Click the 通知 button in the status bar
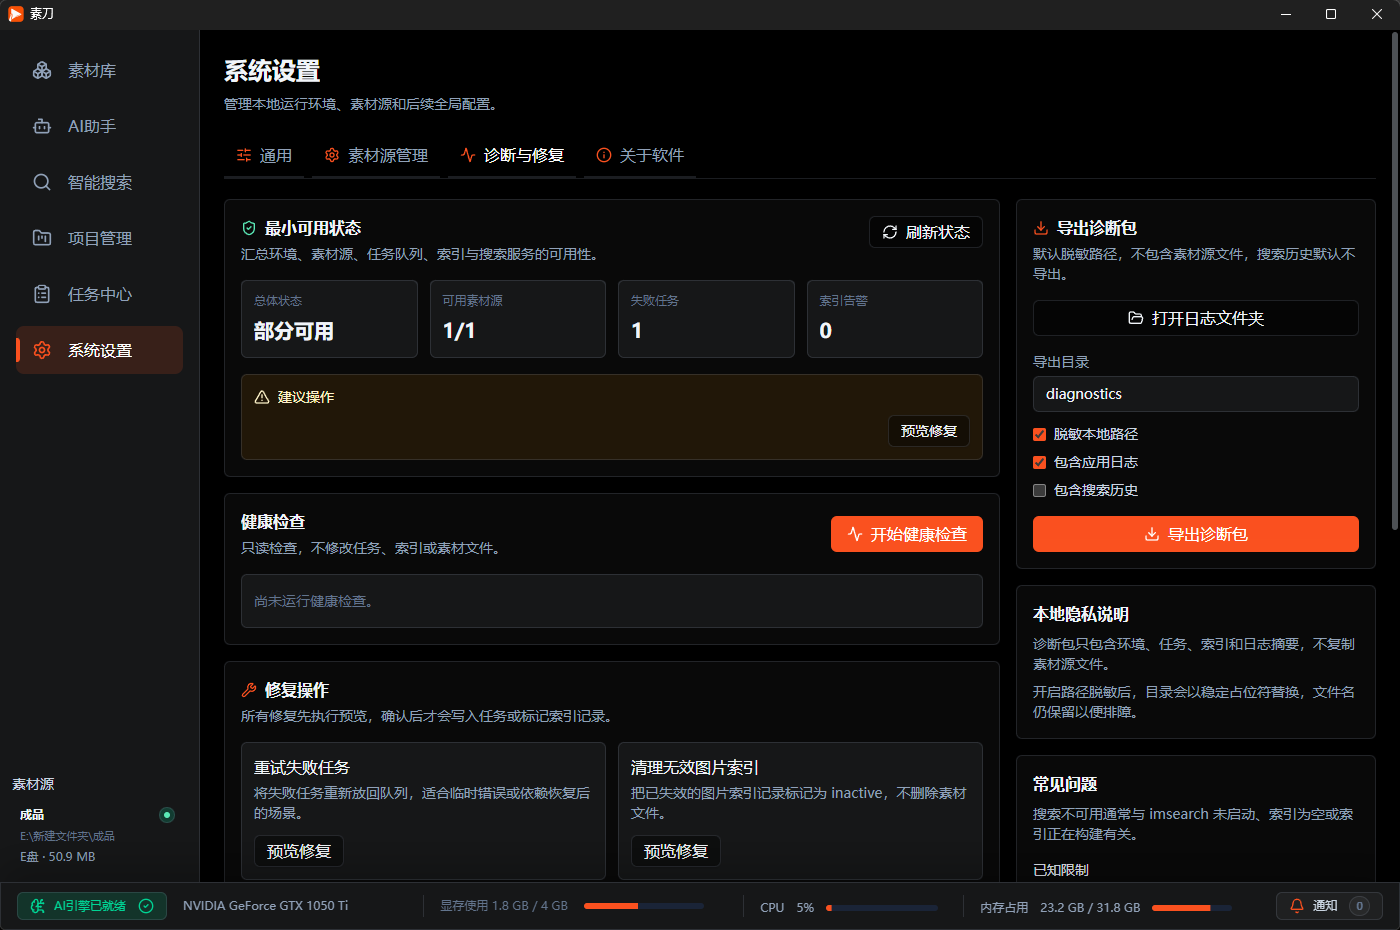This screenshot has width=1400, height=930. 1329,906
